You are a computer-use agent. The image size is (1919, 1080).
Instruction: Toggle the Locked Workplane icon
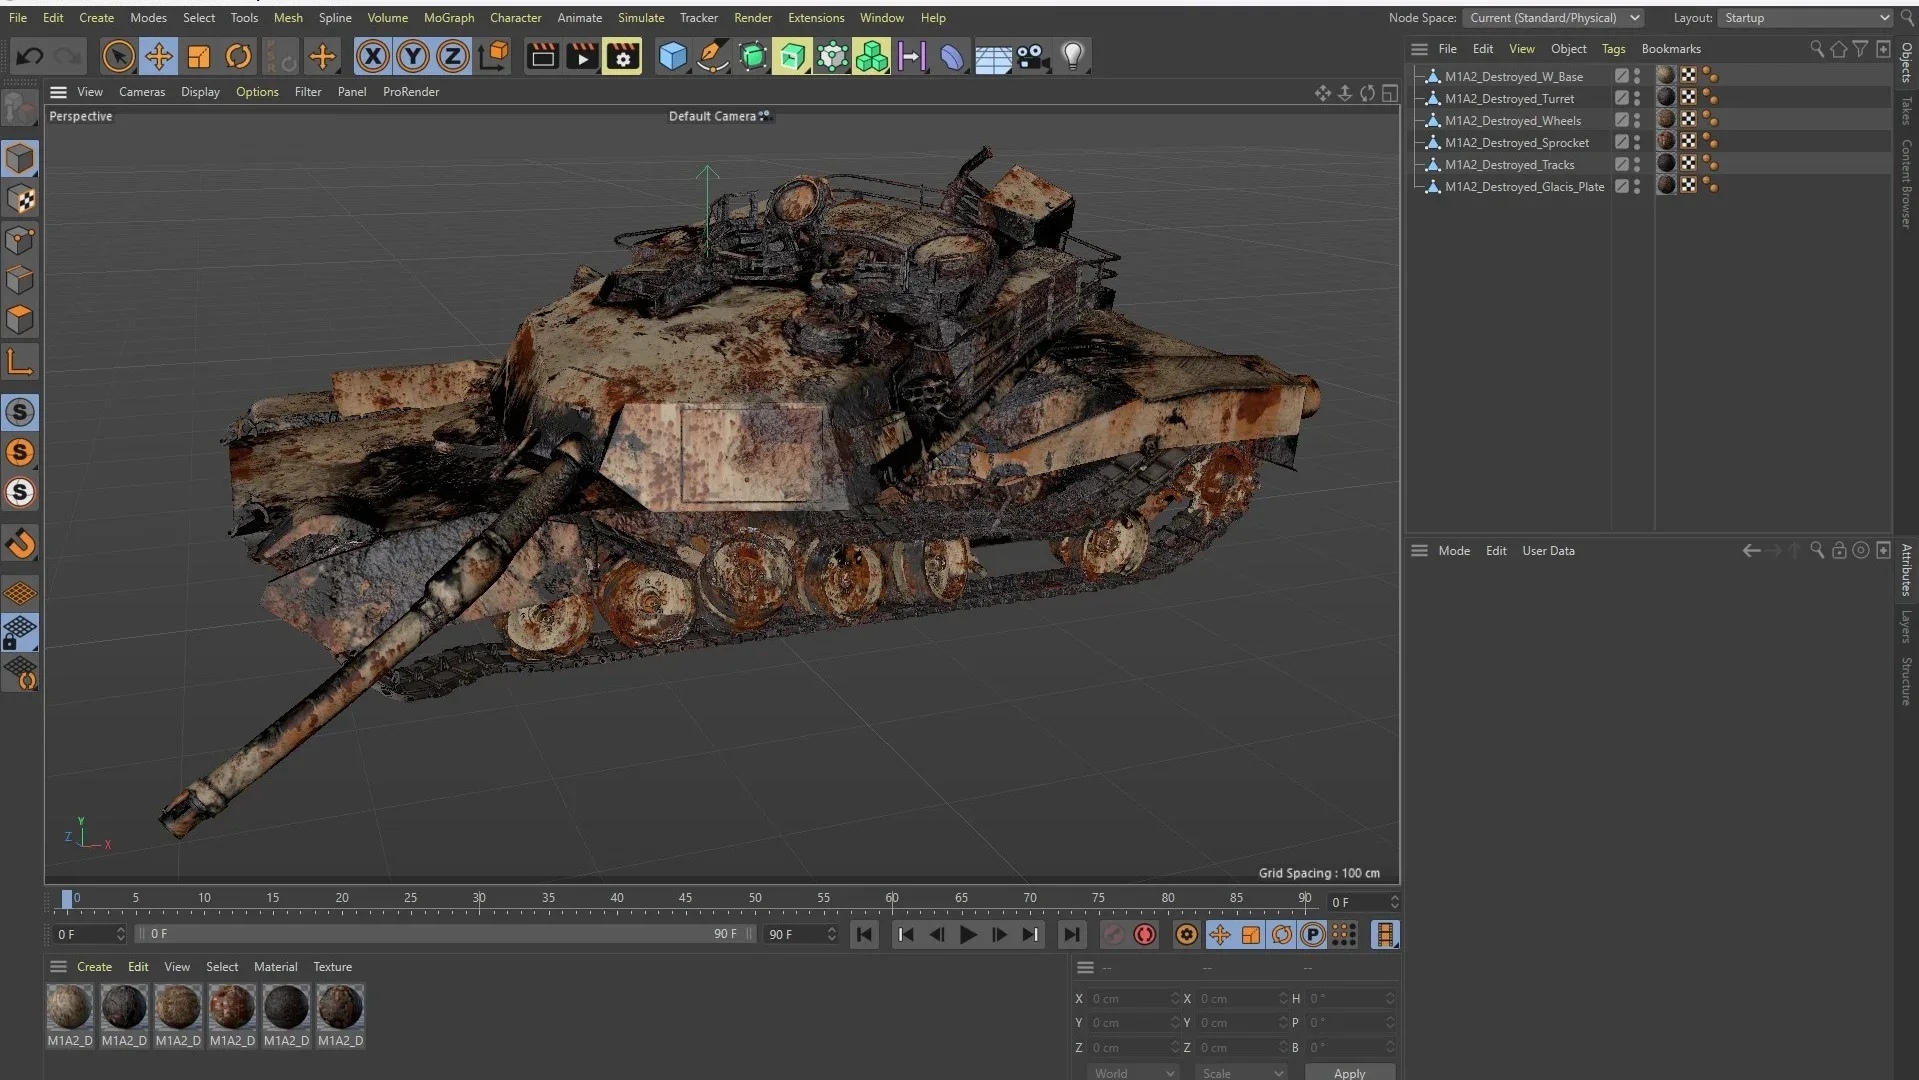[x=20, y=633]
